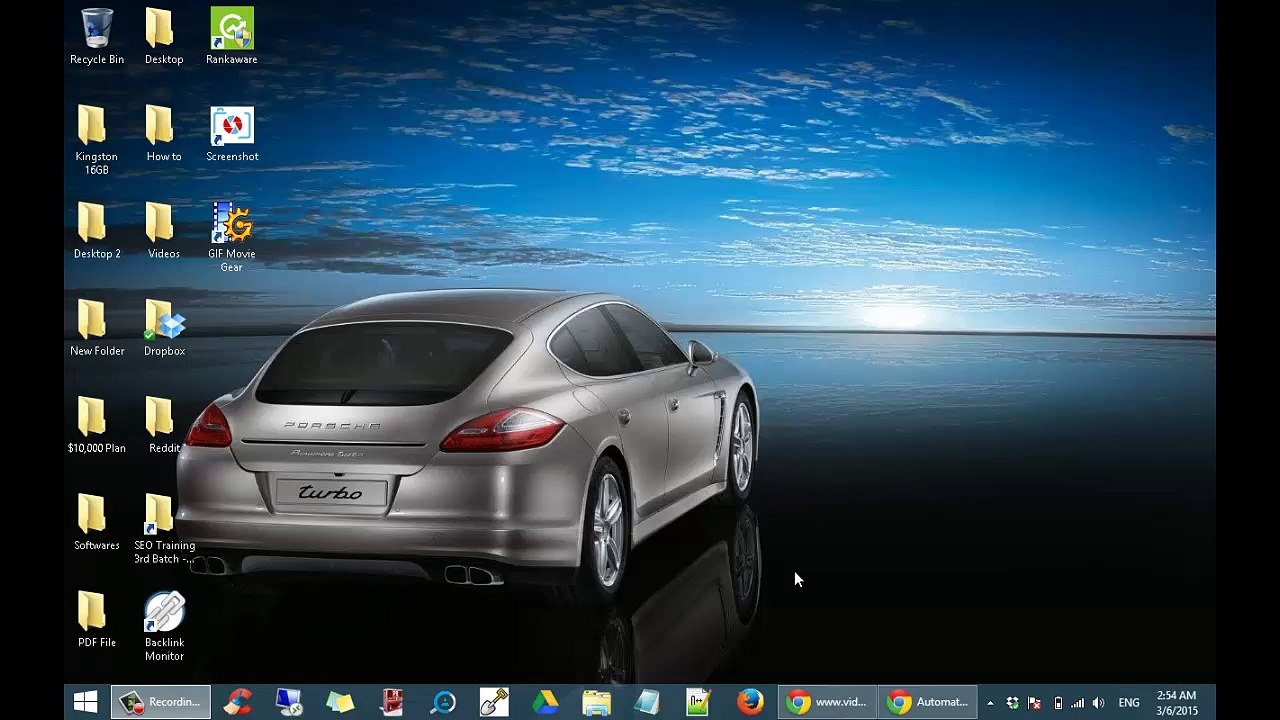The height and width of the screenshot is (720, 1280).
Task: Switch to the Recording taskbar window
Action: point(161,702)
